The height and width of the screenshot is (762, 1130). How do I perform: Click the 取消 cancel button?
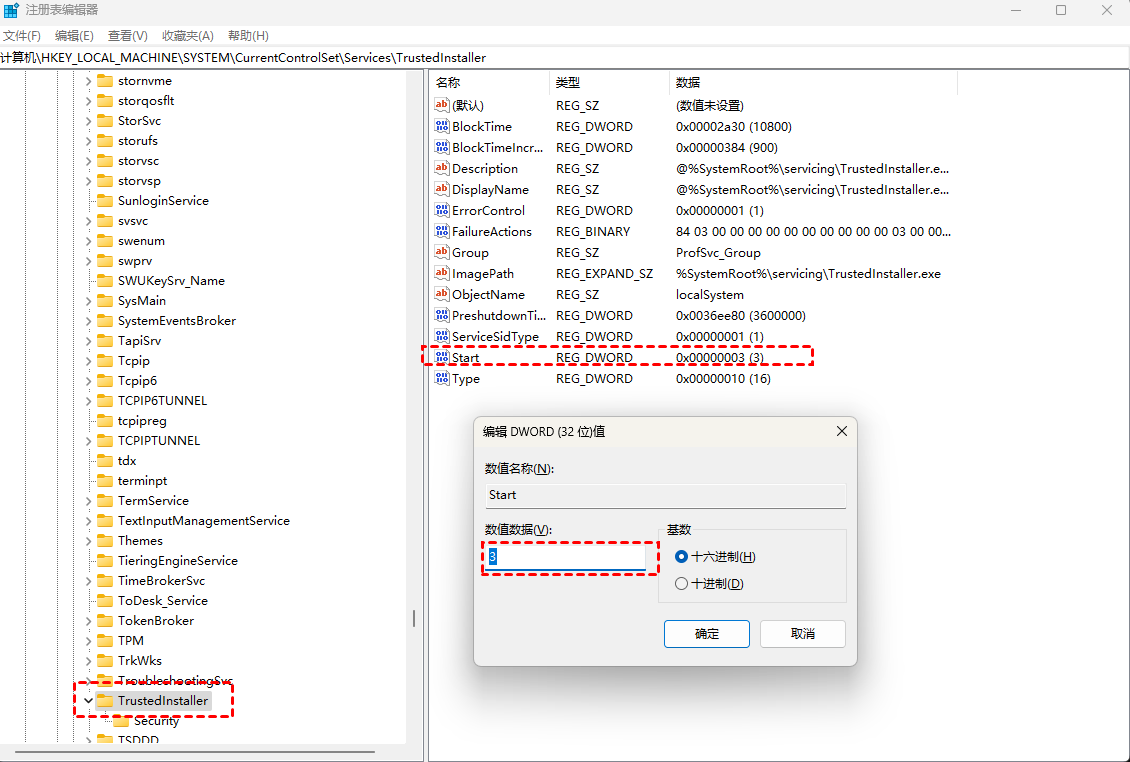(x=802, y=634)
